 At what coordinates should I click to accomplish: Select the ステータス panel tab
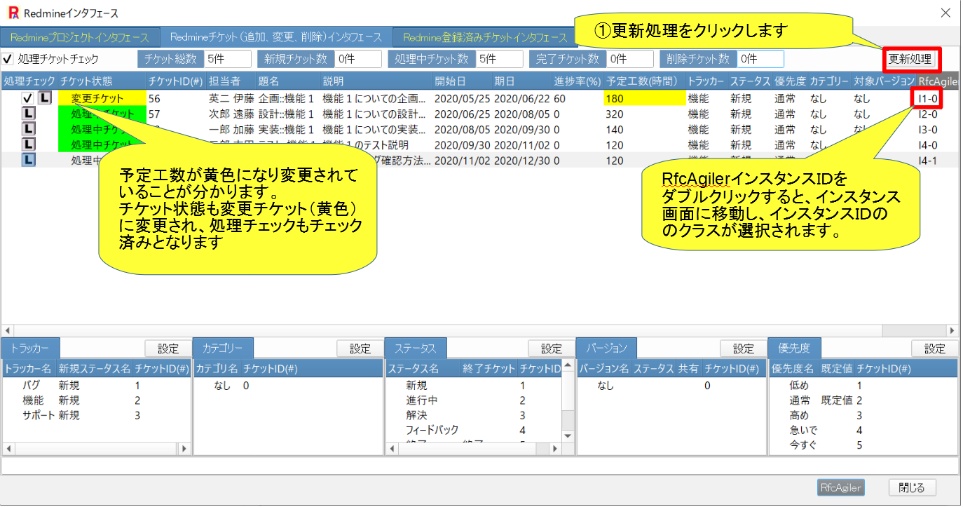(415, 348)
